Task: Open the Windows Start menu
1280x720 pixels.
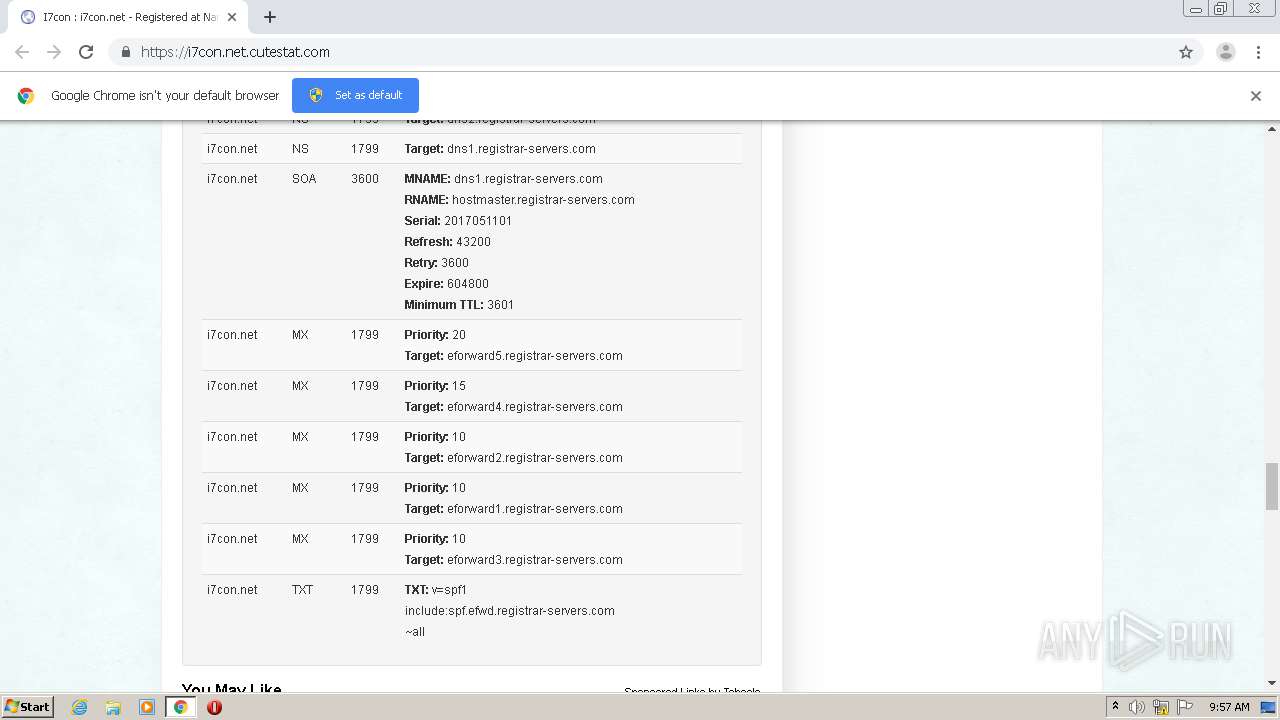Action: pyautogui.click(x=27, y=707)
